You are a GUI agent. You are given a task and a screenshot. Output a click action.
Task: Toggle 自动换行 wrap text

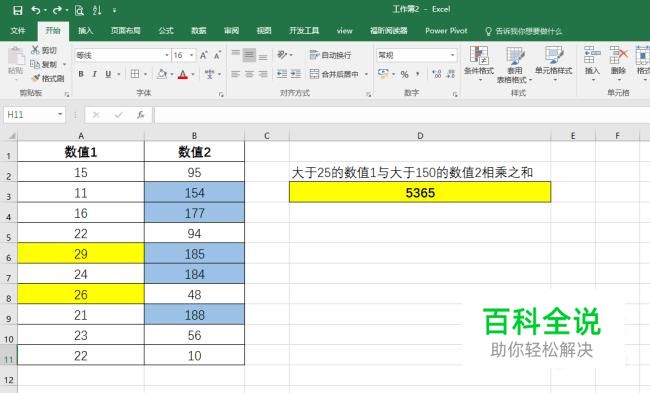point(330,55)
